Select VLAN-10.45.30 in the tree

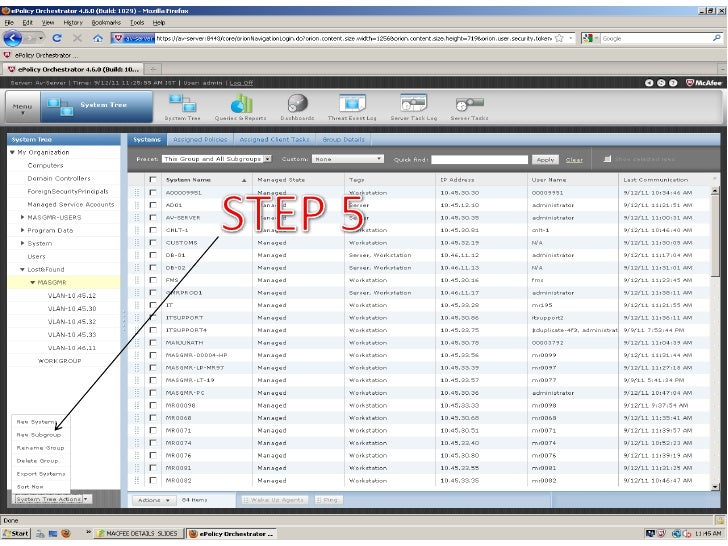[72, 308]
